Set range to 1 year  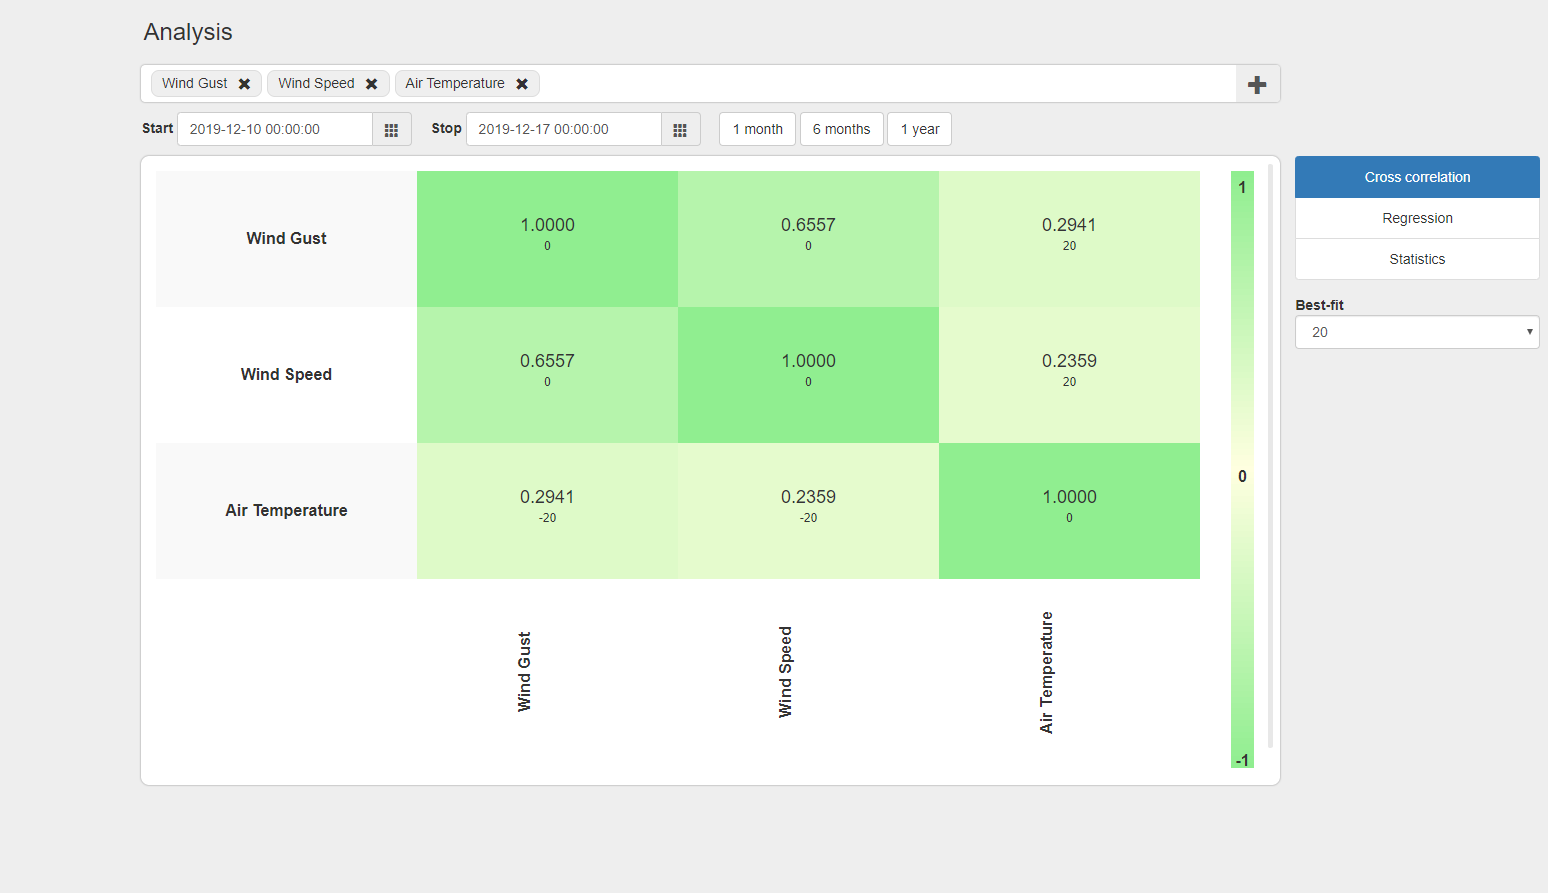point(920,129)
